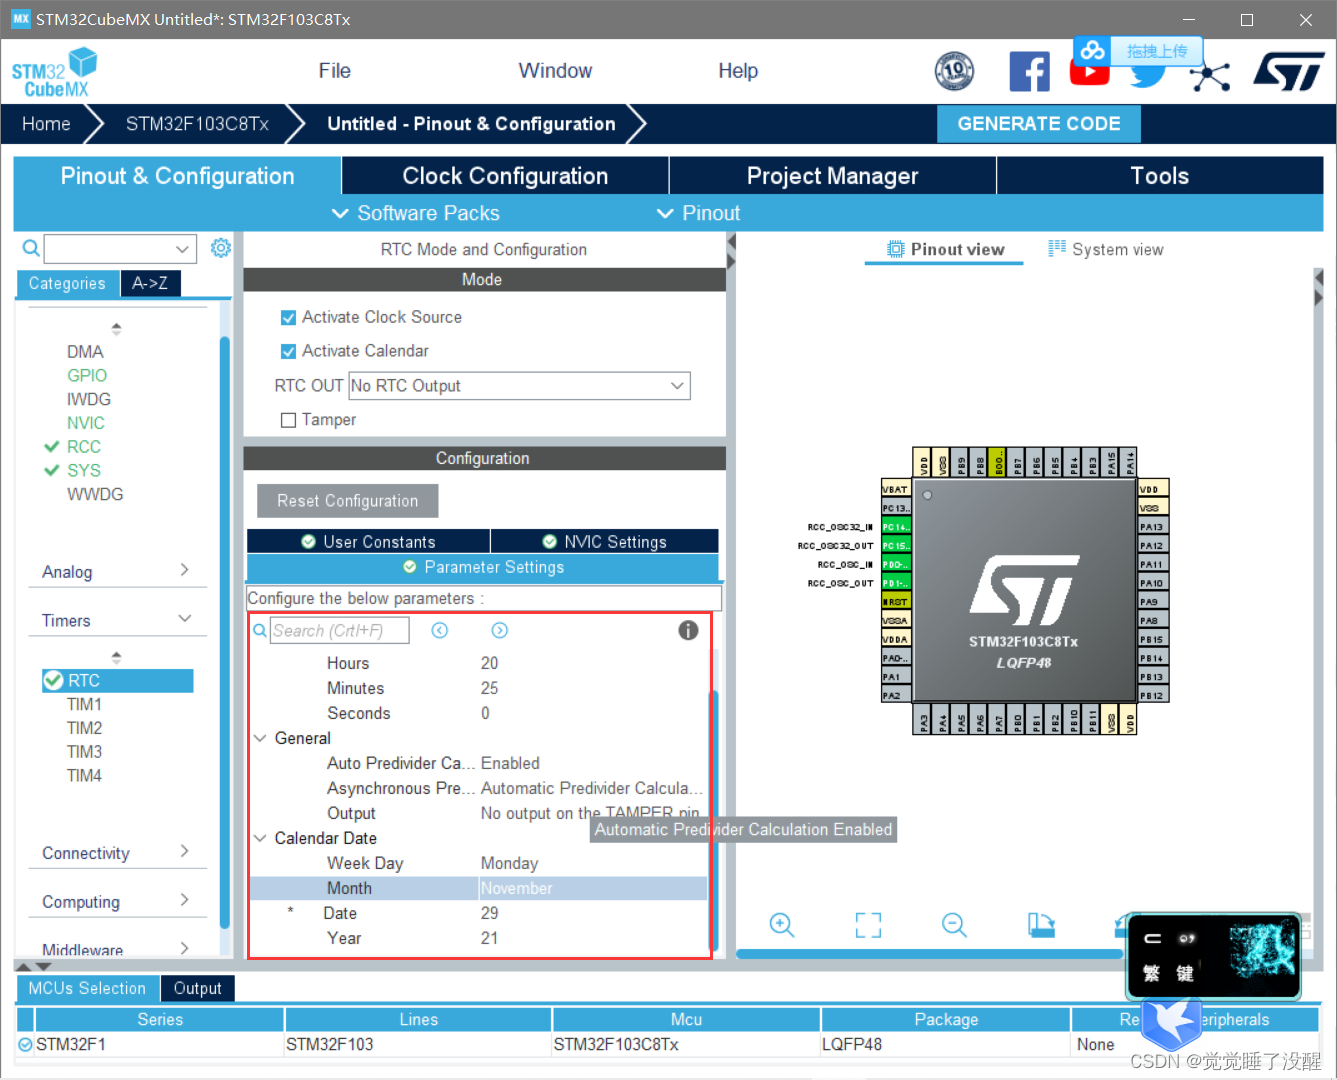1337x1080 pixels.
Task: Select TIM2 in the Timers list
Action: coord(84,728)
